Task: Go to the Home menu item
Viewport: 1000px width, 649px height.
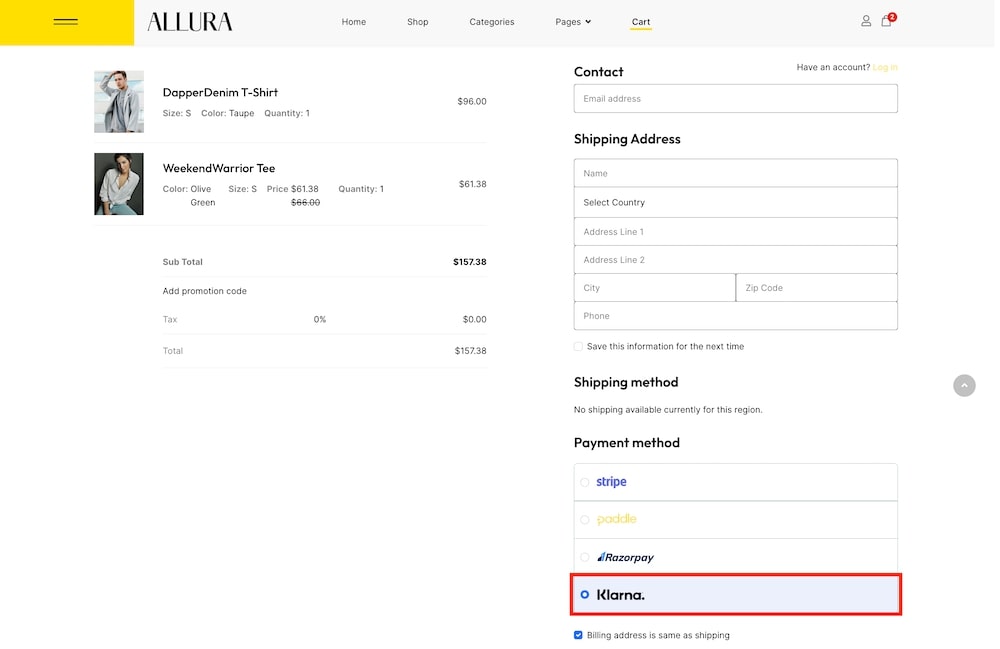Action: point(354,22)
